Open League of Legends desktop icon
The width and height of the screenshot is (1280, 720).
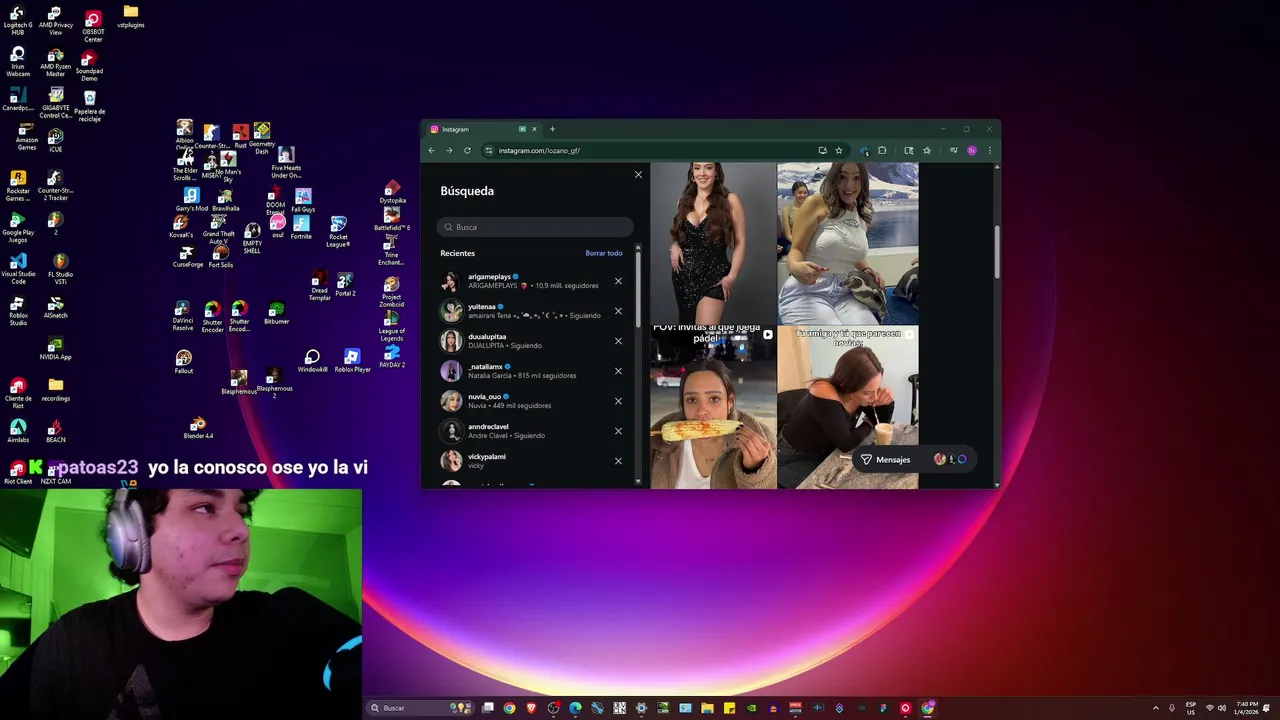[392, 326]
